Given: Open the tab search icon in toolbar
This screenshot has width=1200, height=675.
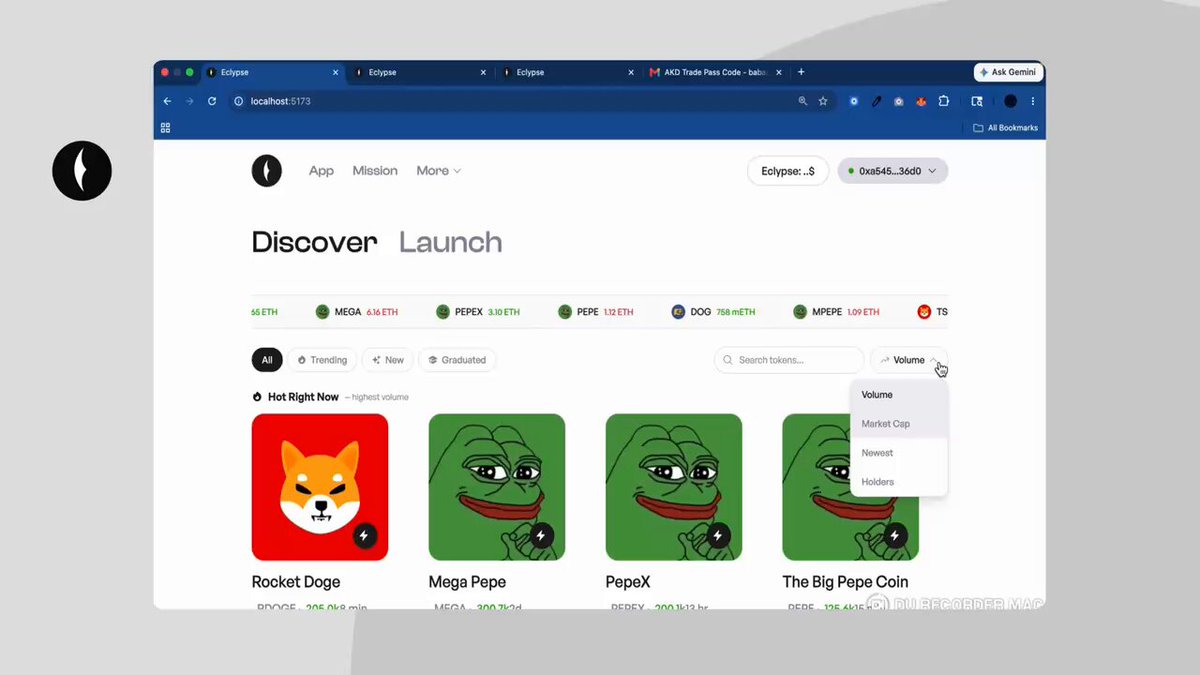Looking at the screenshot, I should (977, 101).
